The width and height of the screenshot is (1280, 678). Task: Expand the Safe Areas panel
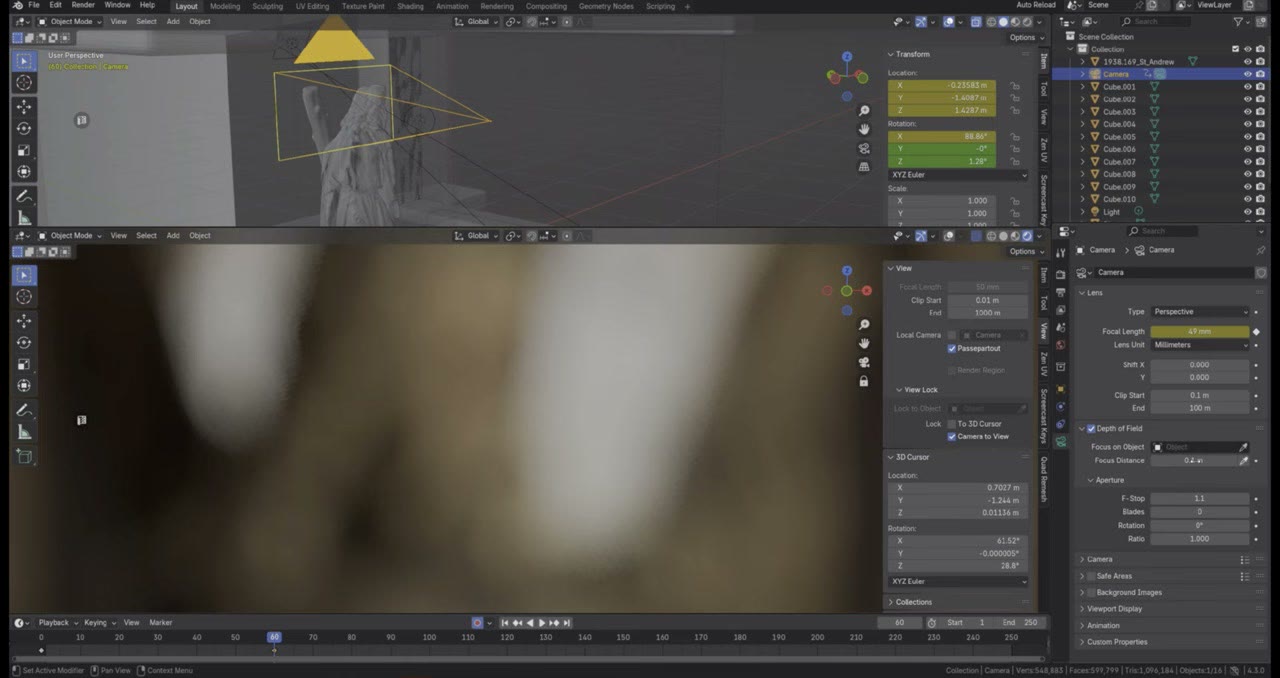pos(1113,576)
